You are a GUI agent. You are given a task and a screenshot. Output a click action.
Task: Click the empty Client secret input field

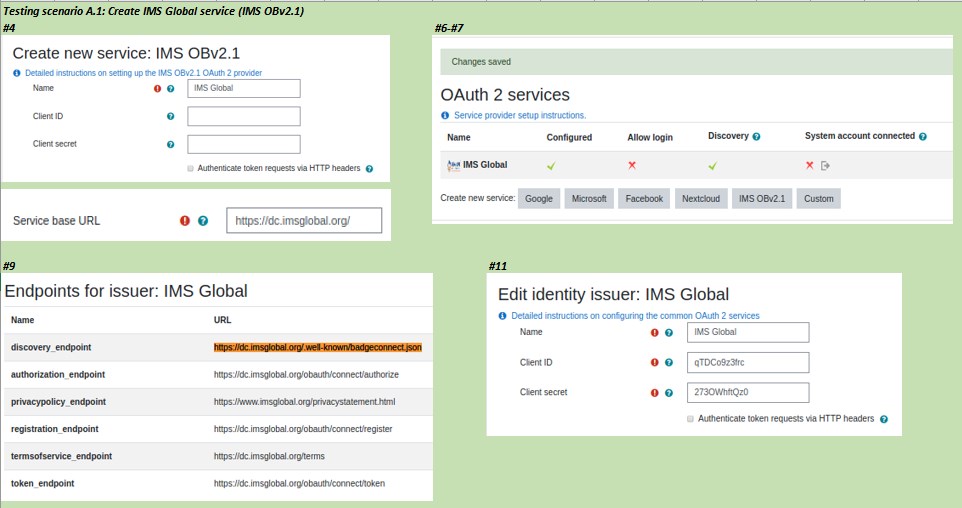(244, 144)
